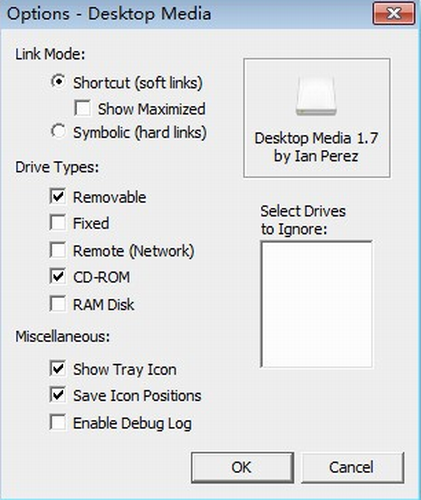Click the Symbolic (hard links) label

point(140,133)
